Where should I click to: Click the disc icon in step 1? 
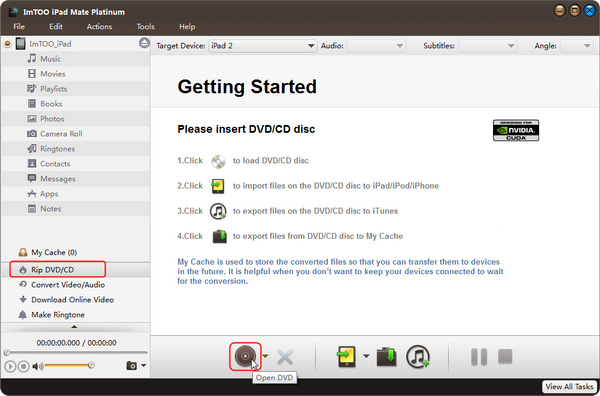218,161
